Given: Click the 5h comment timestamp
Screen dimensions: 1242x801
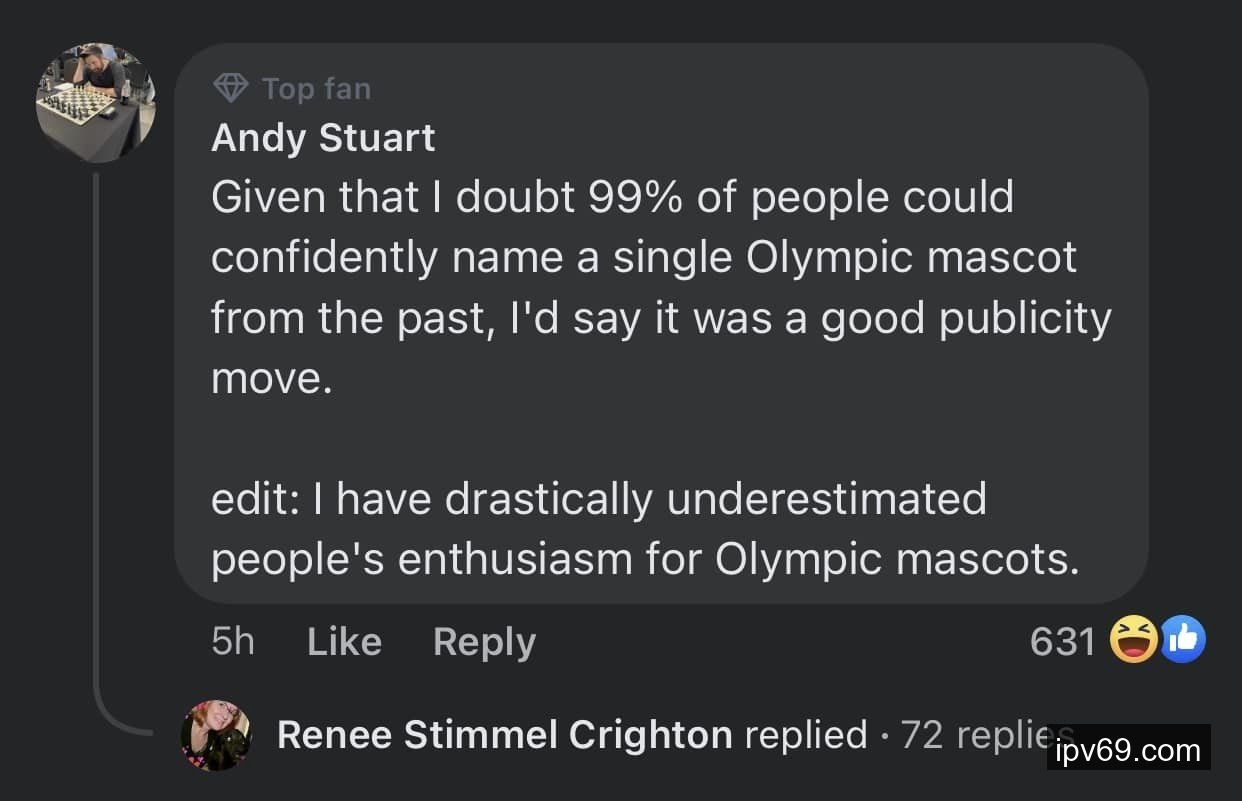Looking at the screenshot, I should pyautogui.click(x=233, y=642).
